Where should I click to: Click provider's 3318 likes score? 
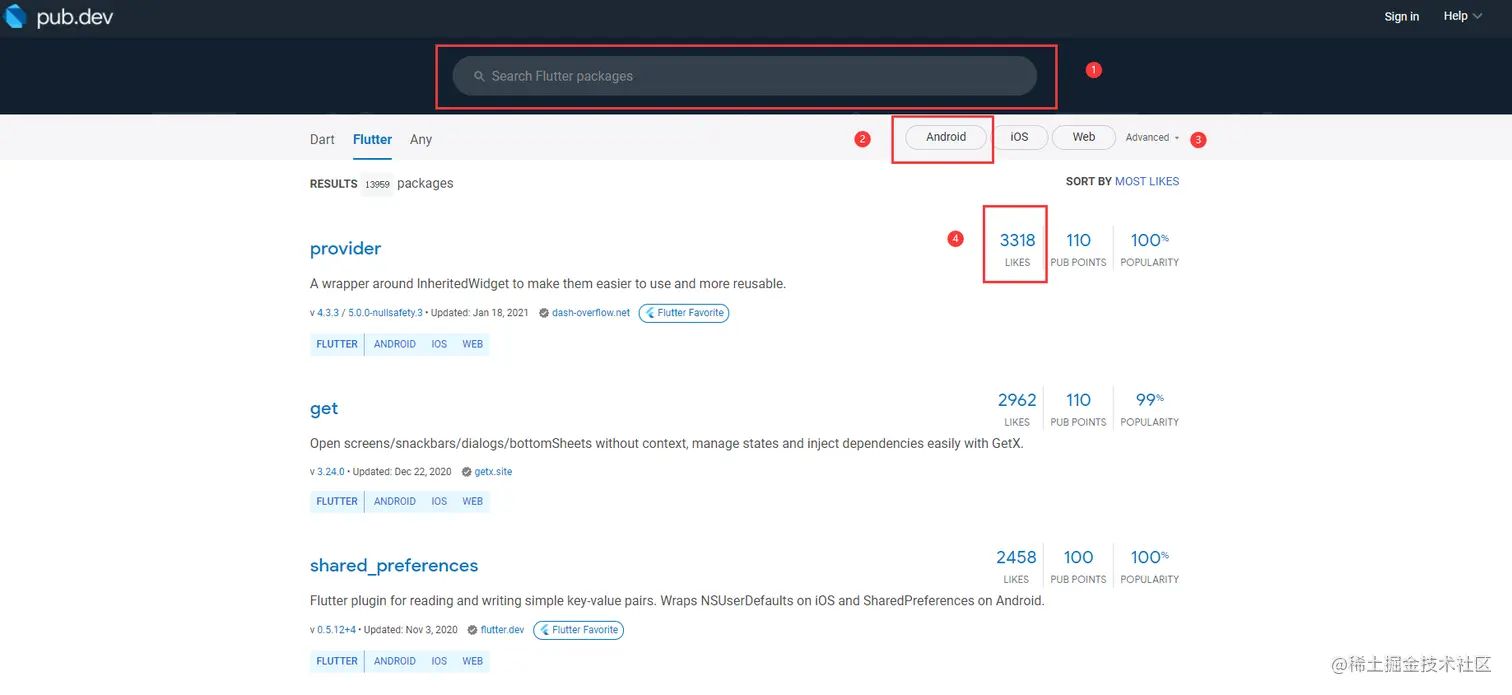1017,247
